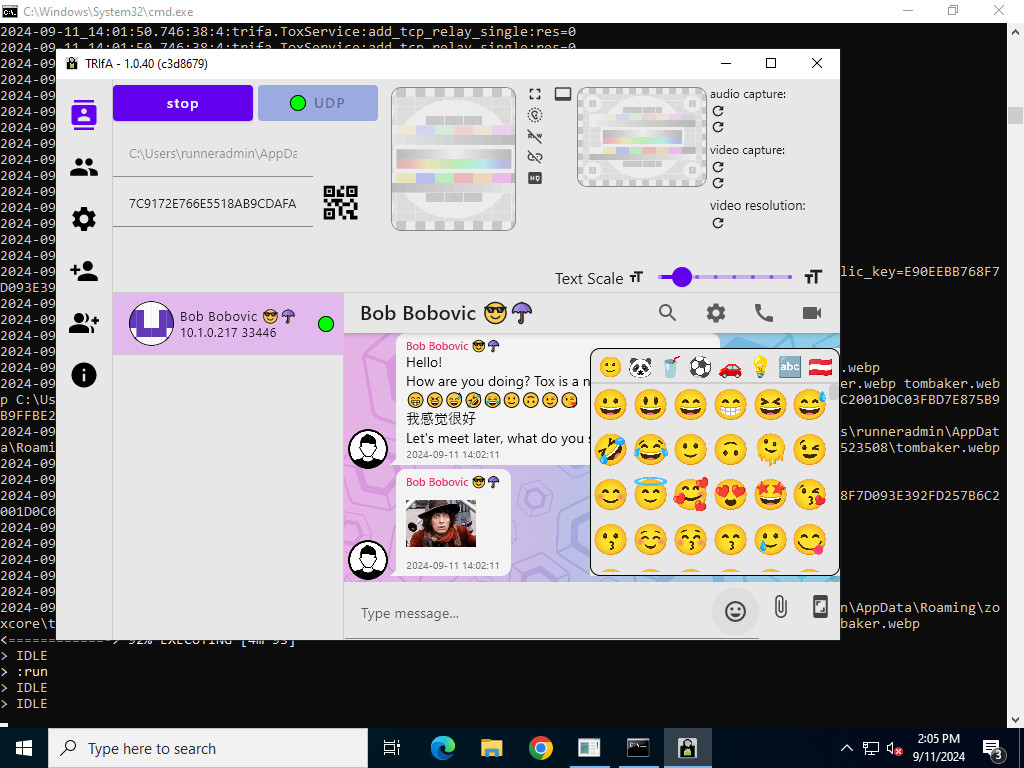
Task: Select the soccer ball activities emoji category
Action: coord(700,367)
